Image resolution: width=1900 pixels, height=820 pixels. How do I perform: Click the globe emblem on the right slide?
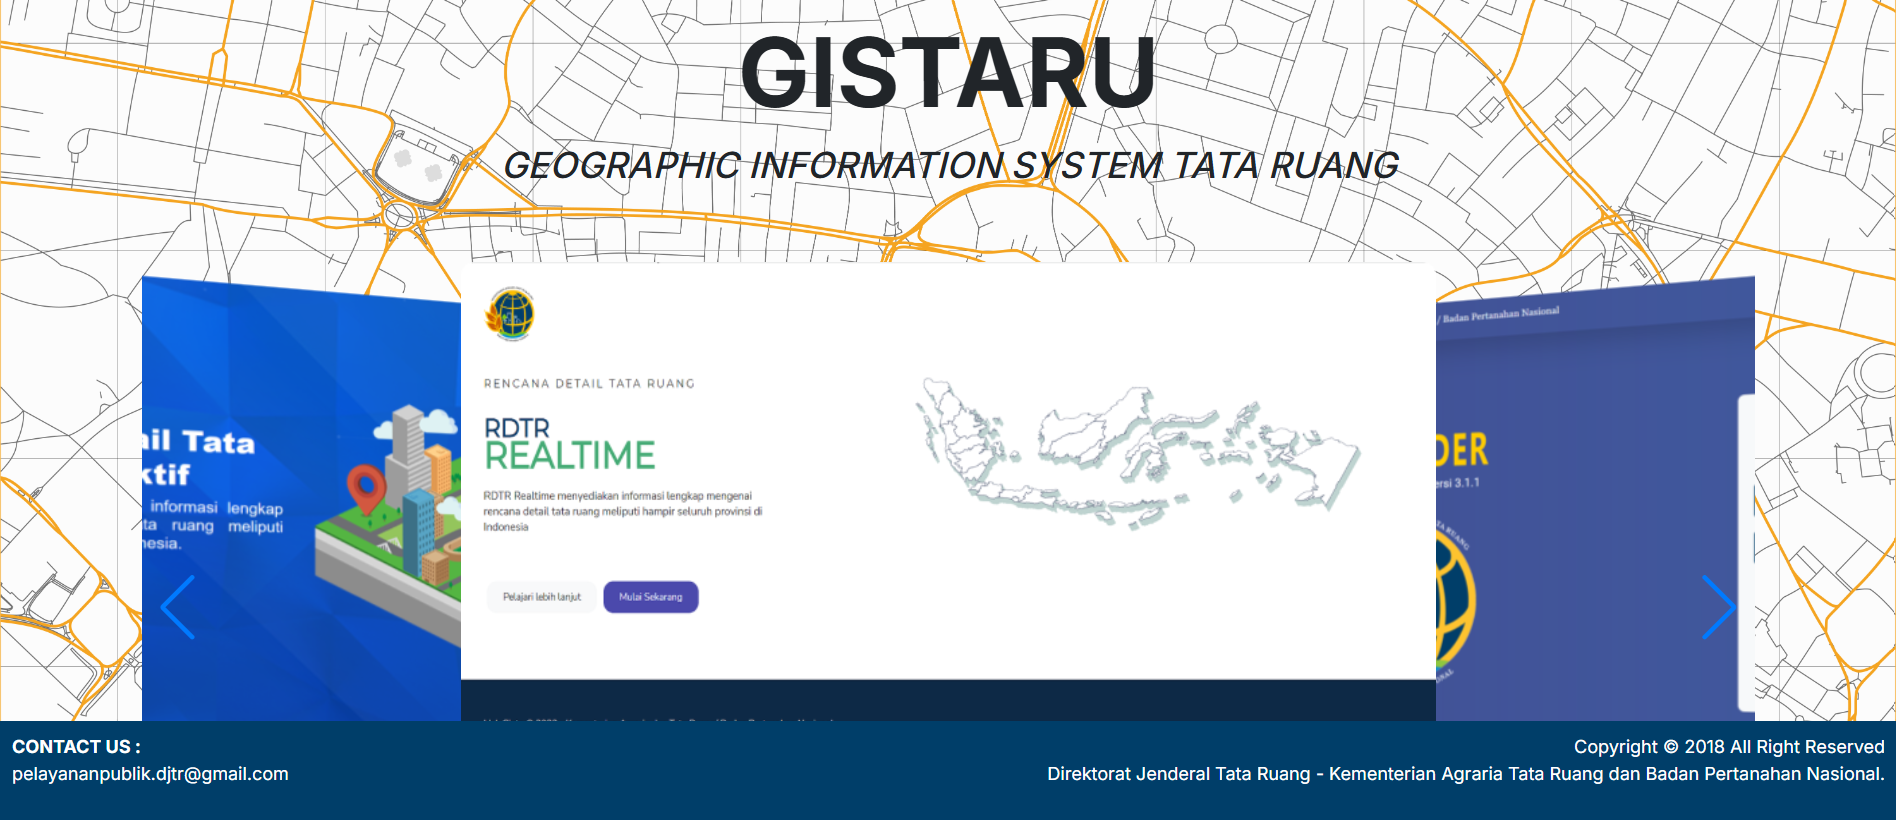click(1455, 600)
